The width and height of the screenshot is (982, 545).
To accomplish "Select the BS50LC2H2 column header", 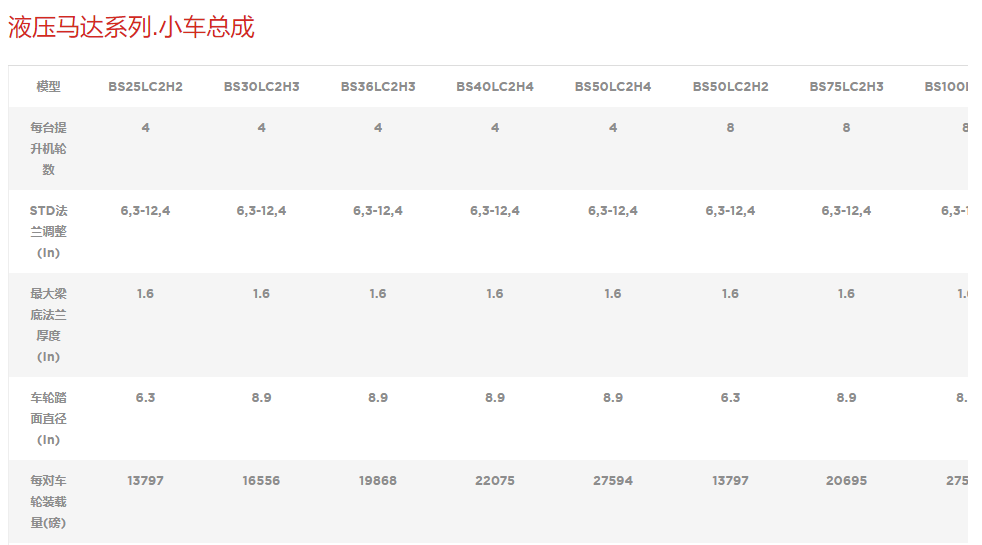I will click(x=730, y=87).
